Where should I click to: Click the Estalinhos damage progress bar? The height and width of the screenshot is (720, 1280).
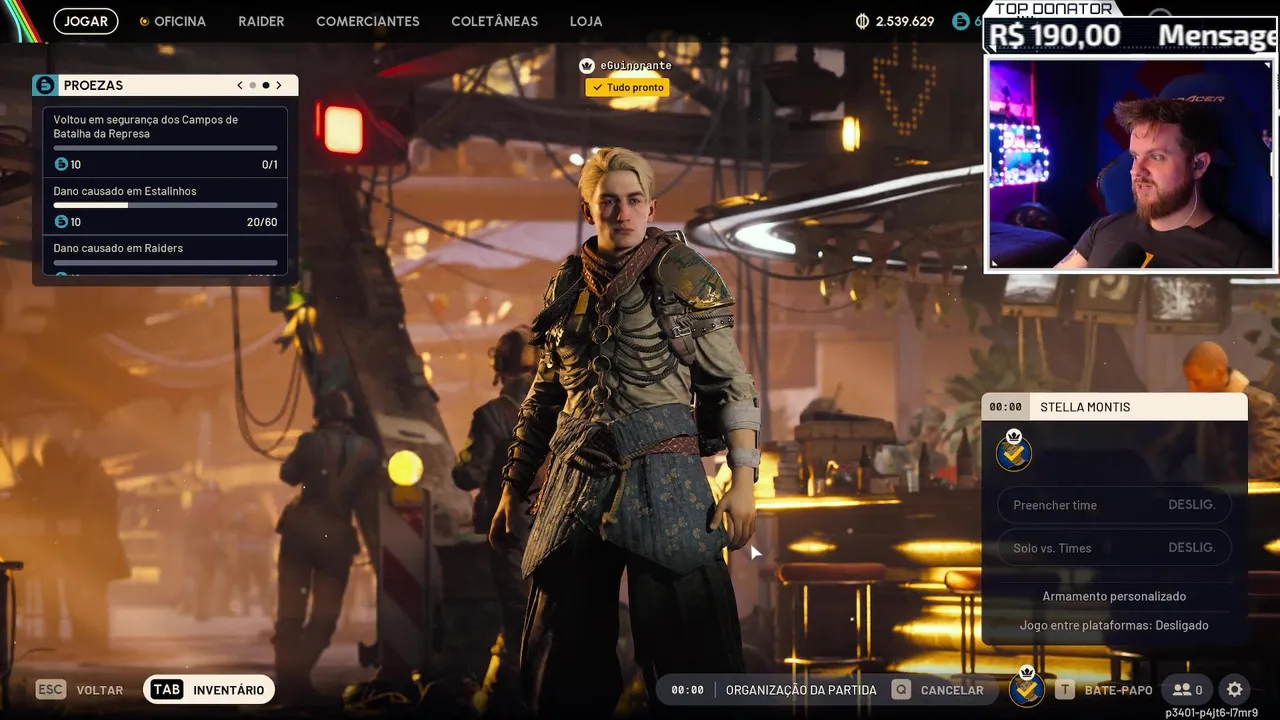point(165,205)
